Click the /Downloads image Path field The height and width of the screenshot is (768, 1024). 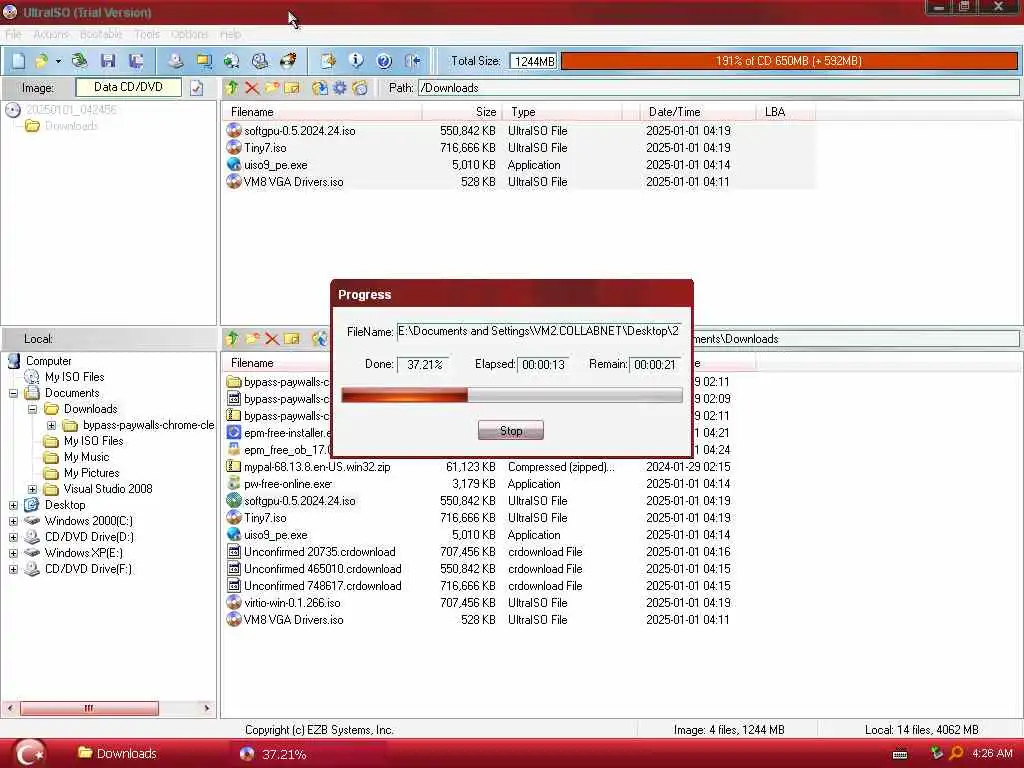pyautogui.click(x=718, y=88)
